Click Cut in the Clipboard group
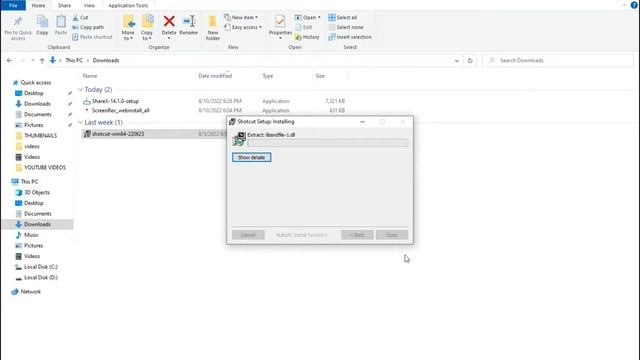Image resolution: width=640 pixels, height=360 pixels. click(x=80, y=18)
